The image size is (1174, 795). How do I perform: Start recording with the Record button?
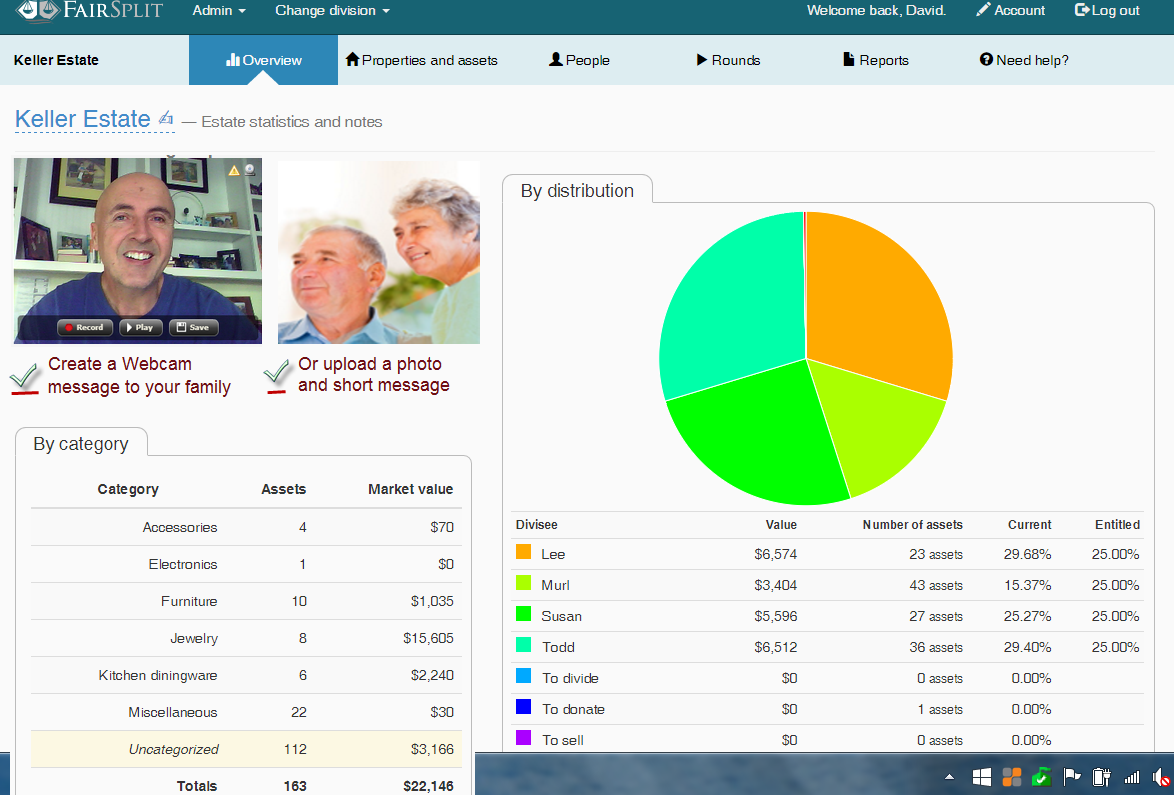point(85,327)
